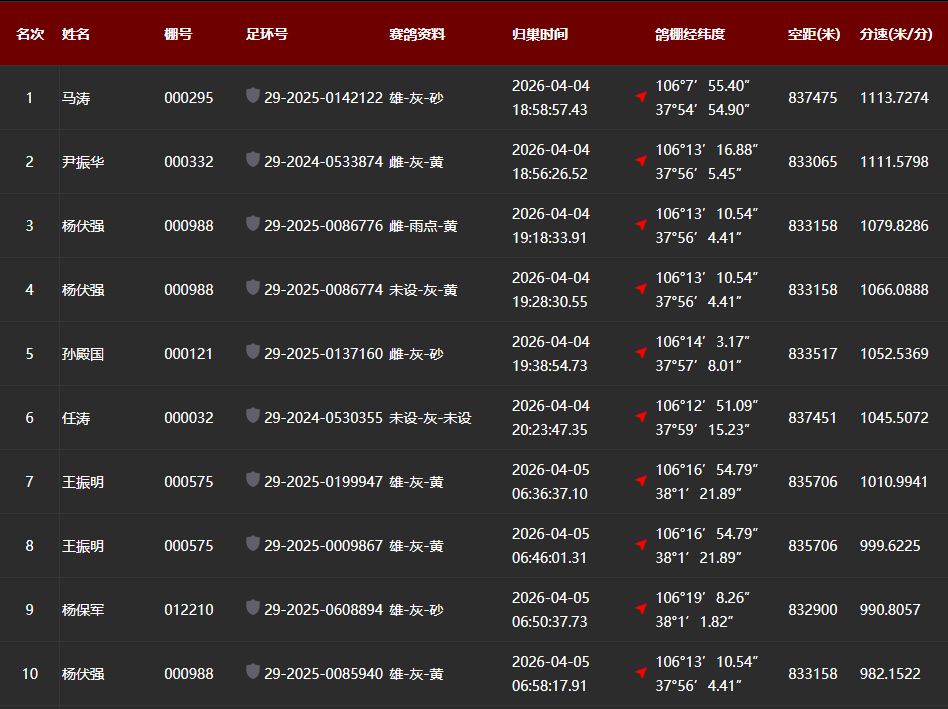Click the 名次 column header
This screenshot has width=948, height=709.
pyautogui.click(x=30, y=34)
